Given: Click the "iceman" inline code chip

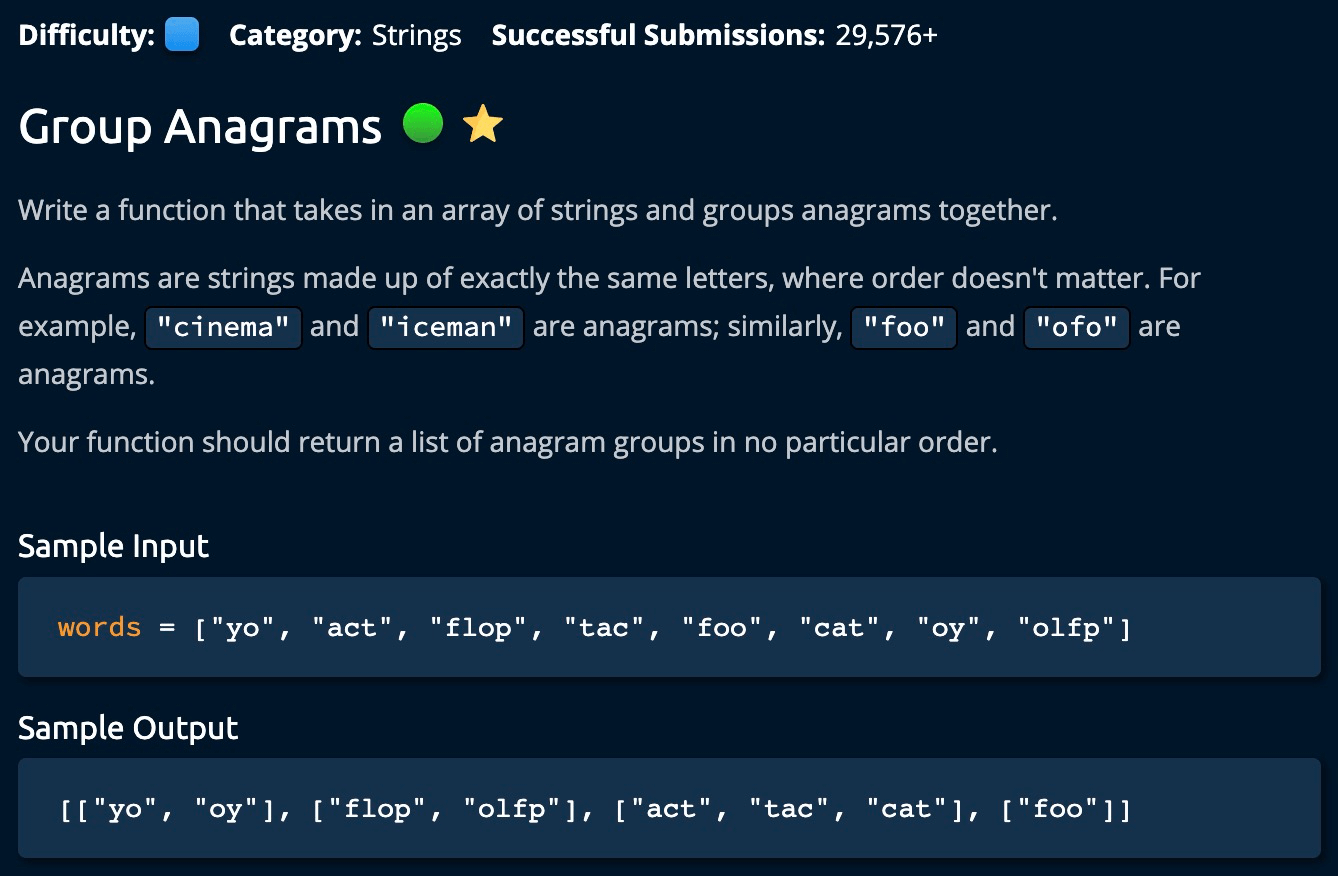Looking at the screenshot, I should pyautogui.click(x=446, y=327).
